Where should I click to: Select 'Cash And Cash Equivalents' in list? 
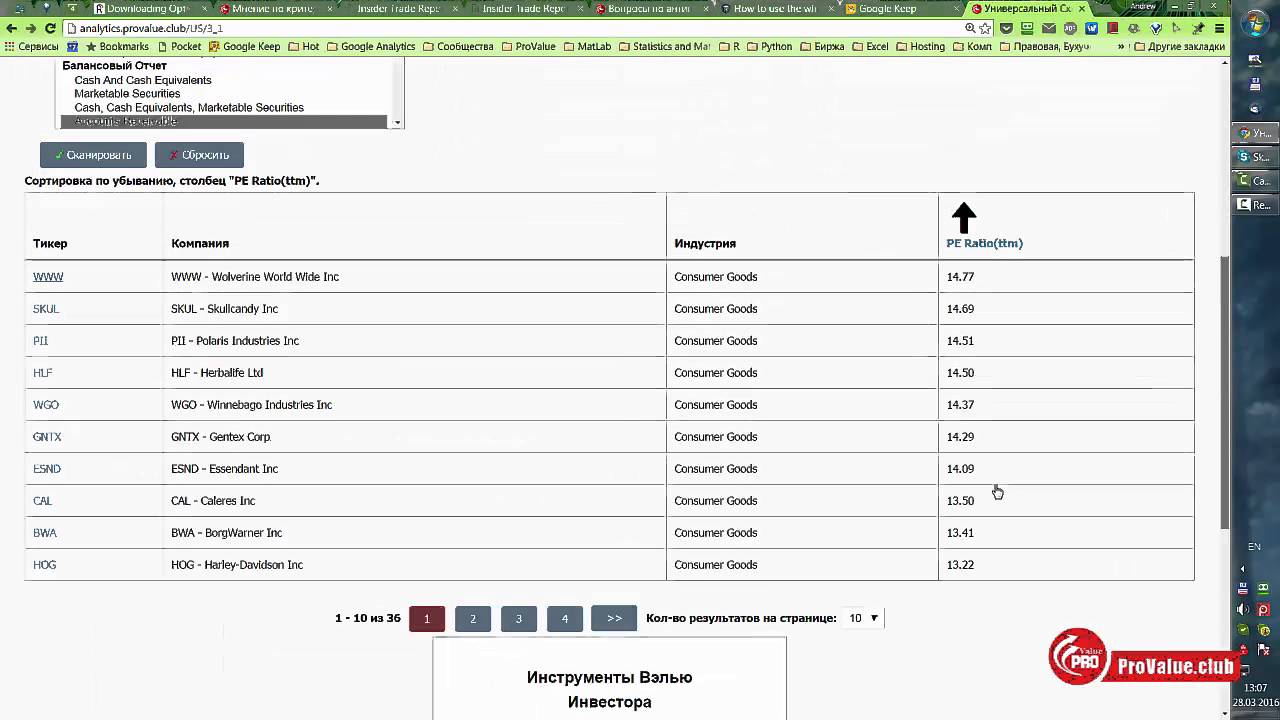coord(143,80)
